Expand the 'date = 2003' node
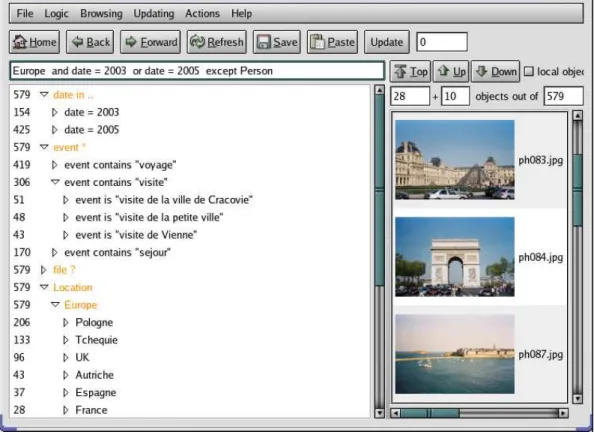Image resolution: width=594 pixels, height=435 pixels. point(55,112)
